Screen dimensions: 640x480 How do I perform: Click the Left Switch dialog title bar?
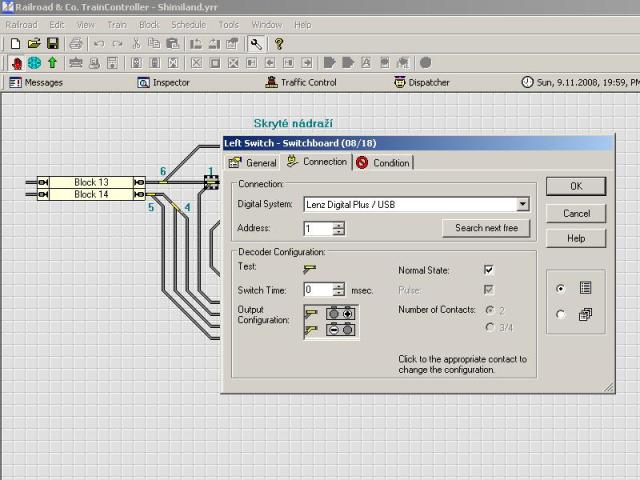click(x=418, y=143)
